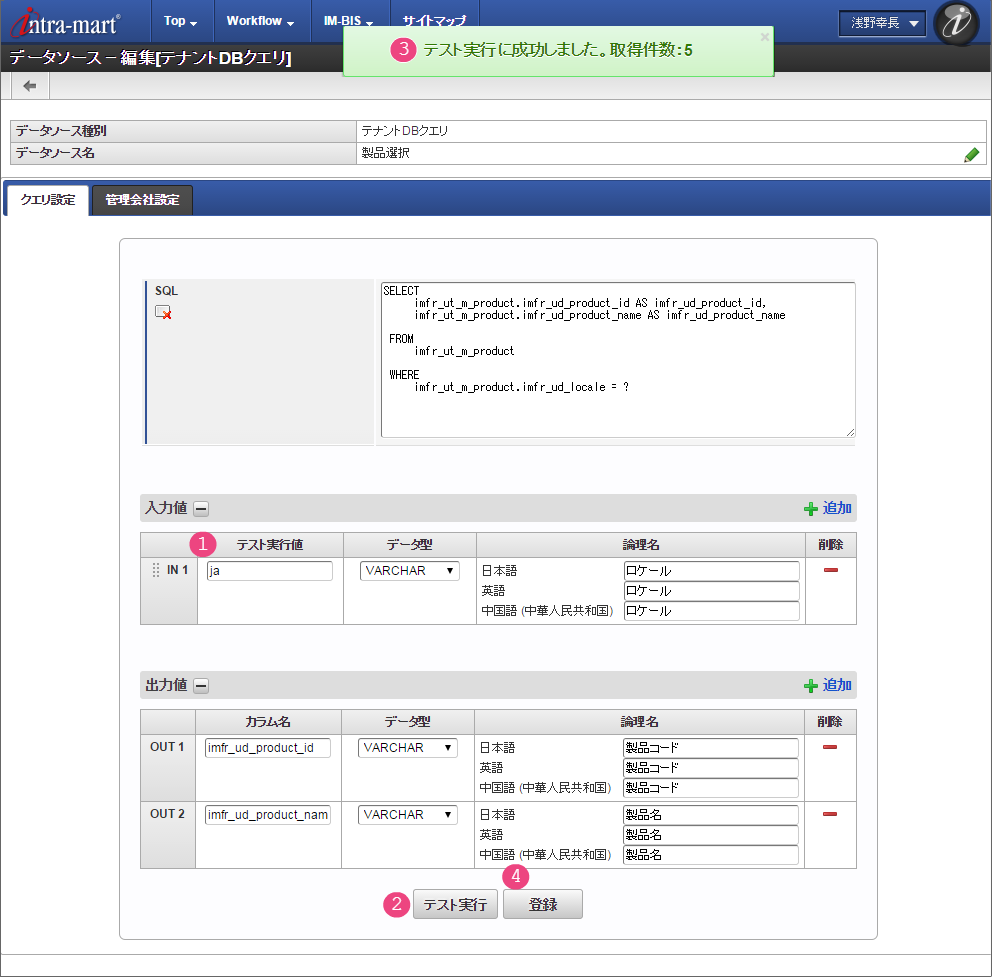Switch to the クエリ設定 tab
992x977 pixels.
click(47, 200)
